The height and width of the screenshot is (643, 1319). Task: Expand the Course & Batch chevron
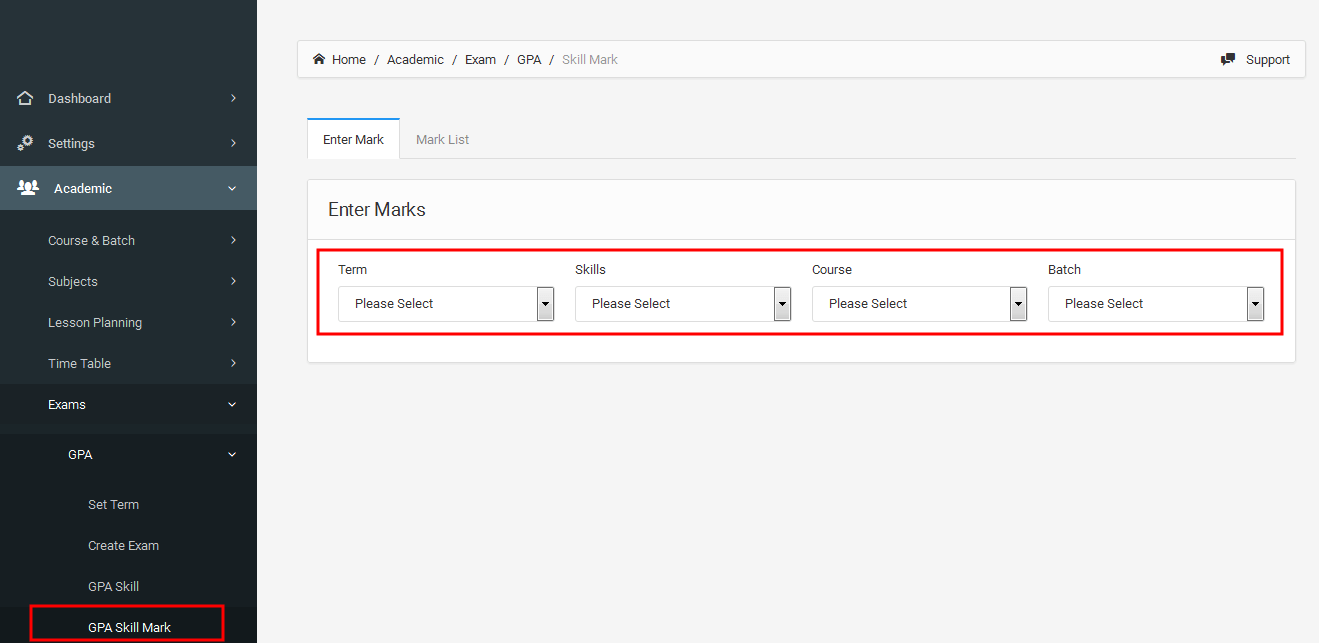(233, 240)
